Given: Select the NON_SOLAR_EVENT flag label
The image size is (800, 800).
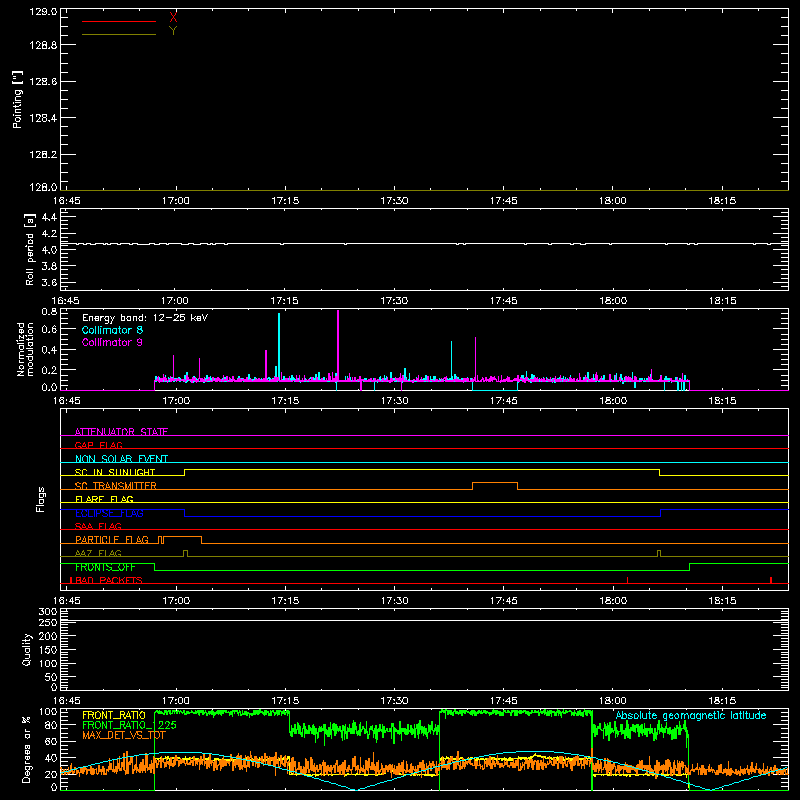Looking at the screenshot, I should pos(121,459).
